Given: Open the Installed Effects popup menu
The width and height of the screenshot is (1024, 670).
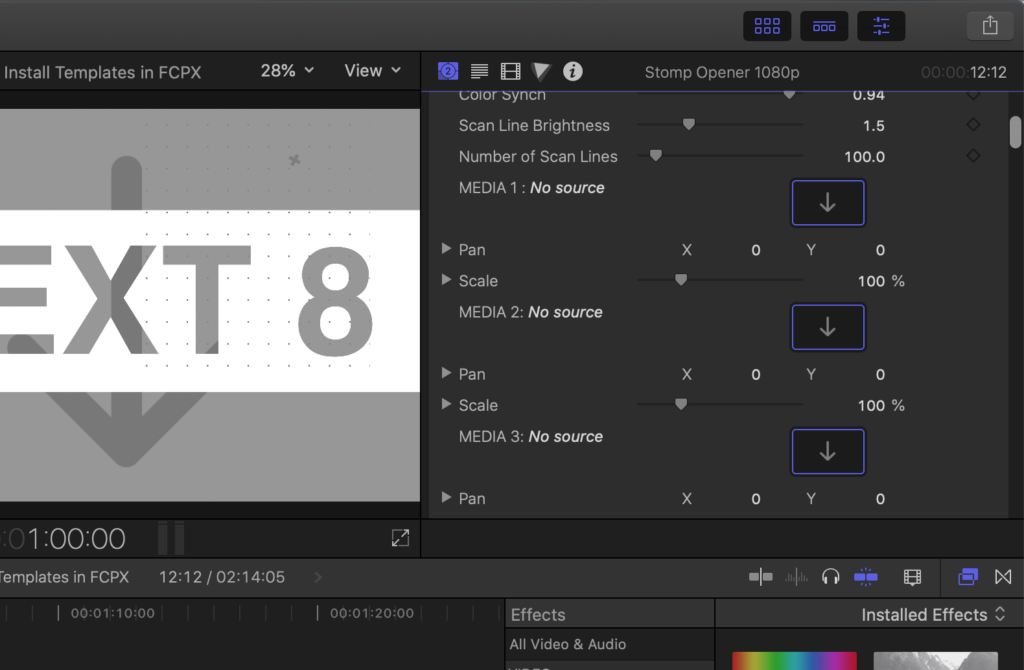Looking at the screenshot, I should (933, 615).
